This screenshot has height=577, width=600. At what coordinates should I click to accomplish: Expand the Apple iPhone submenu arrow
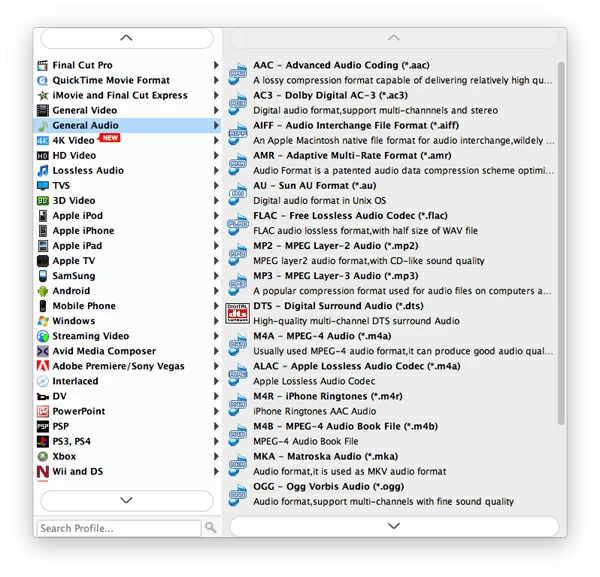point(216,231)
